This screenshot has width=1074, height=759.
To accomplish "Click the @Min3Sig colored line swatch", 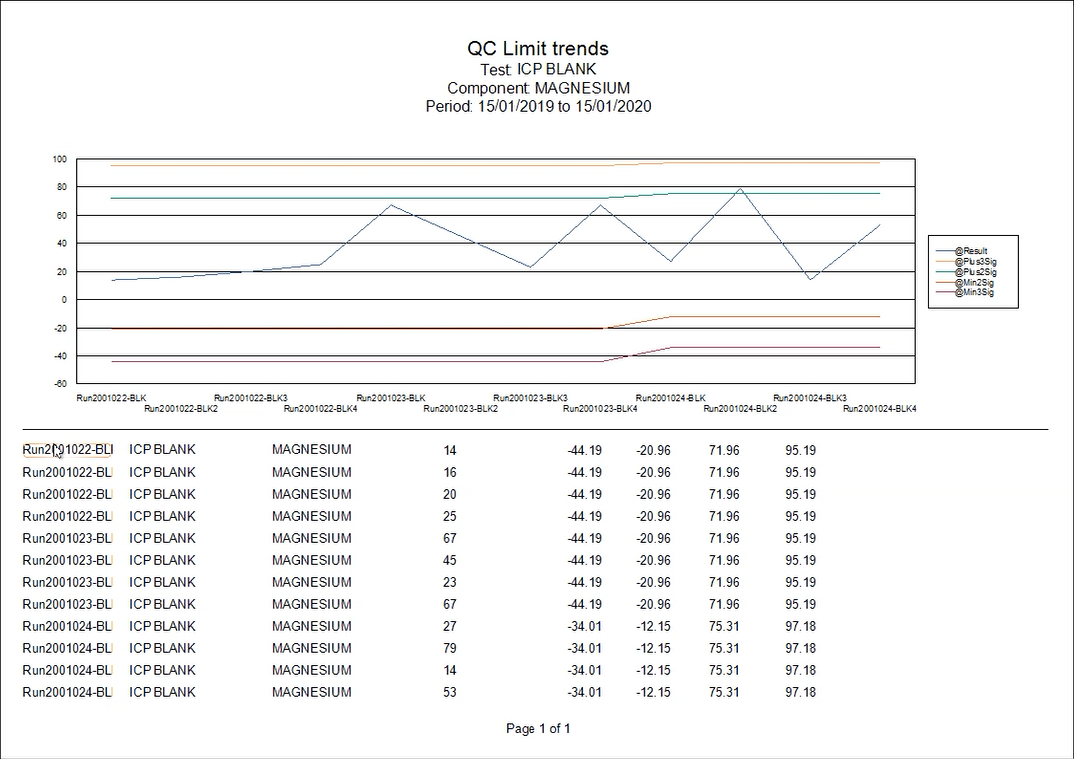I will (946, 292).
